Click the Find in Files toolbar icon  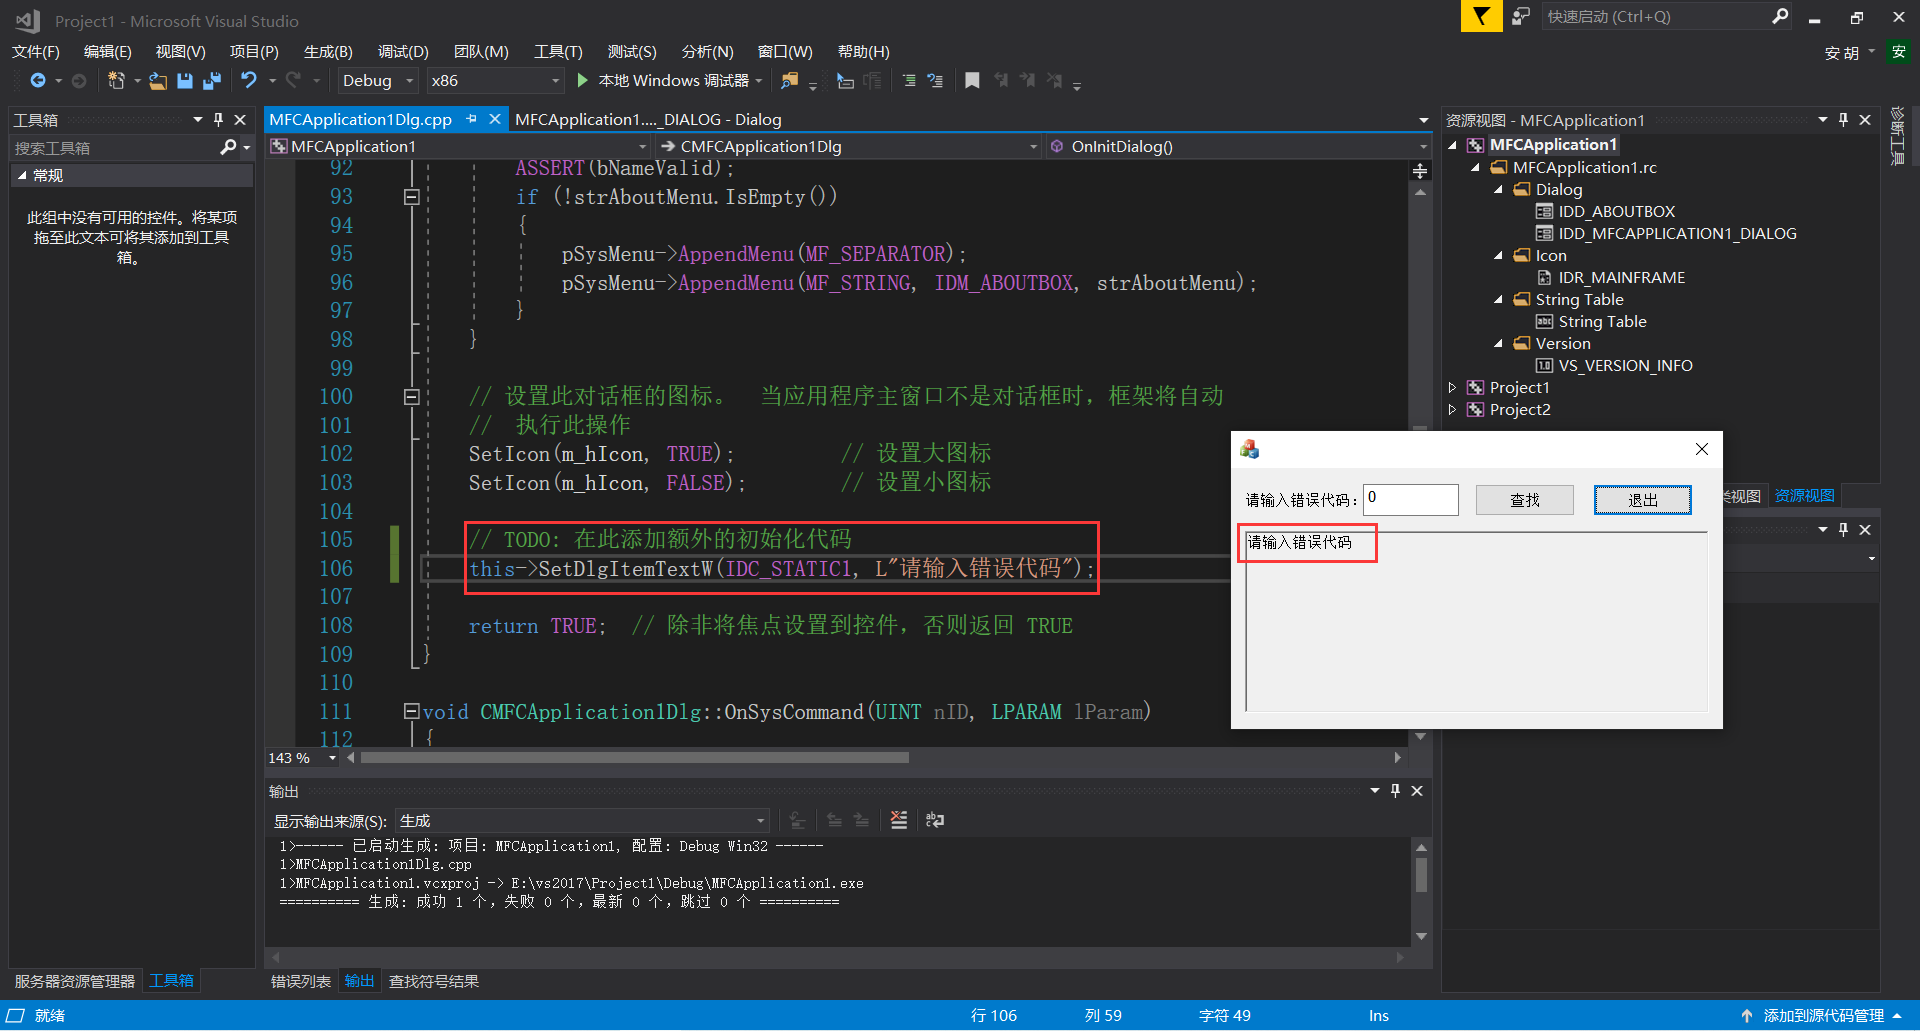(790, 81)
